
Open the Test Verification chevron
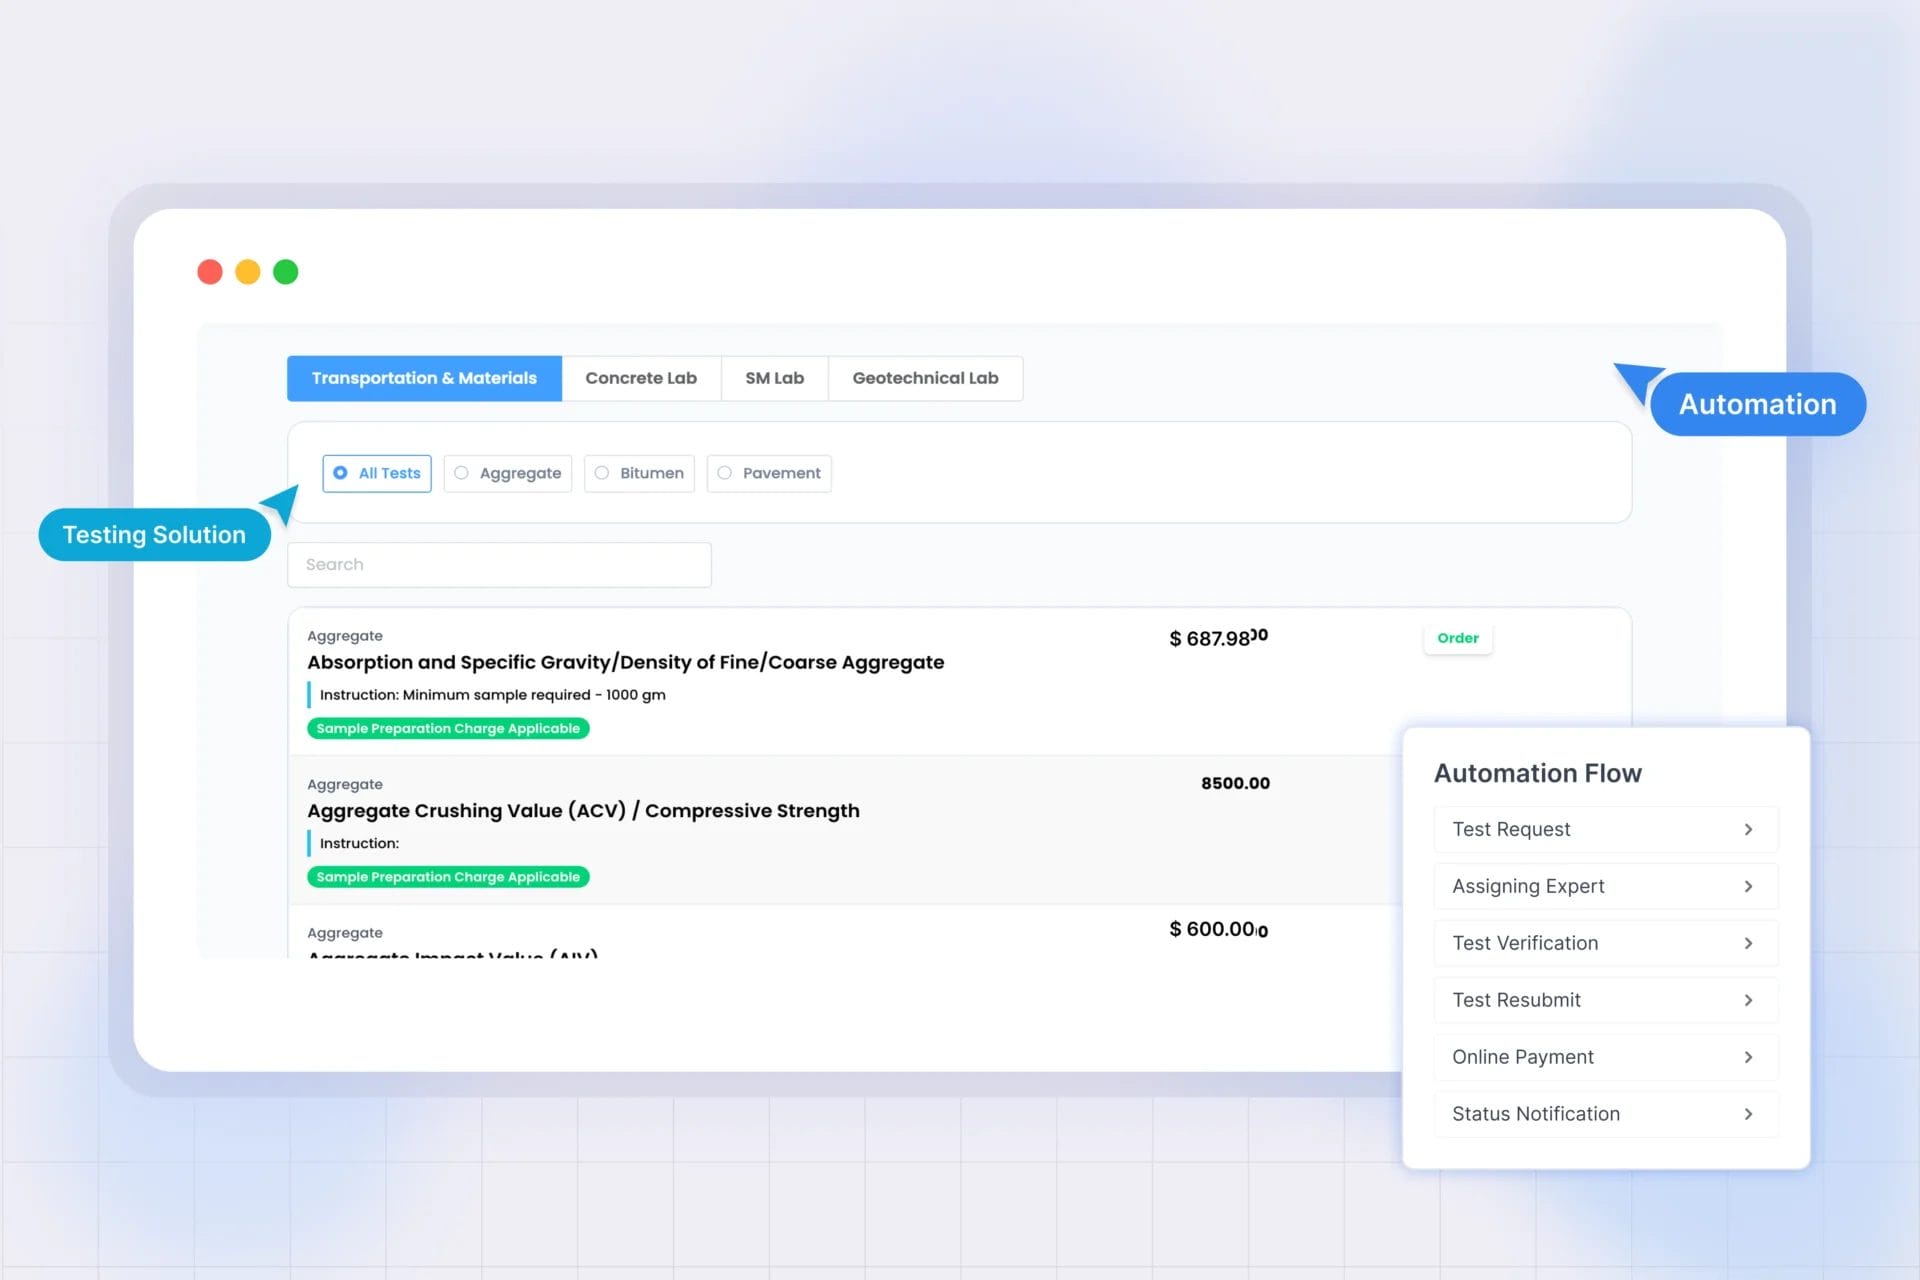coord(1748,943)
